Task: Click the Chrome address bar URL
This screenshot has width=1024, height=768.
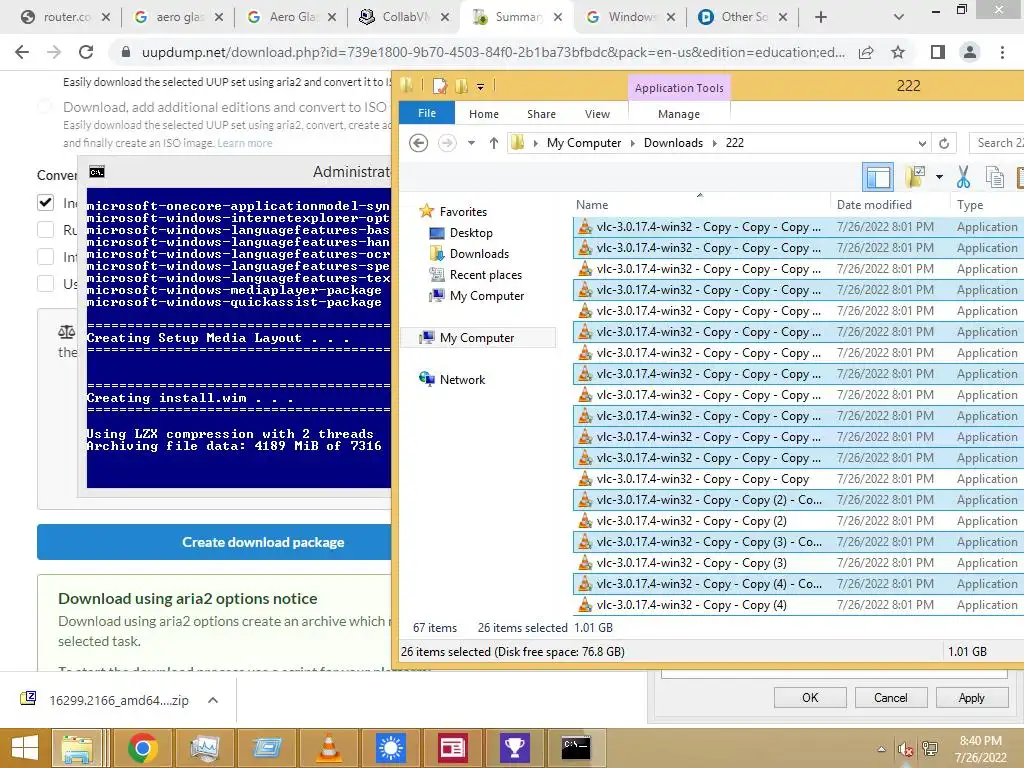Action: point(493,52)
